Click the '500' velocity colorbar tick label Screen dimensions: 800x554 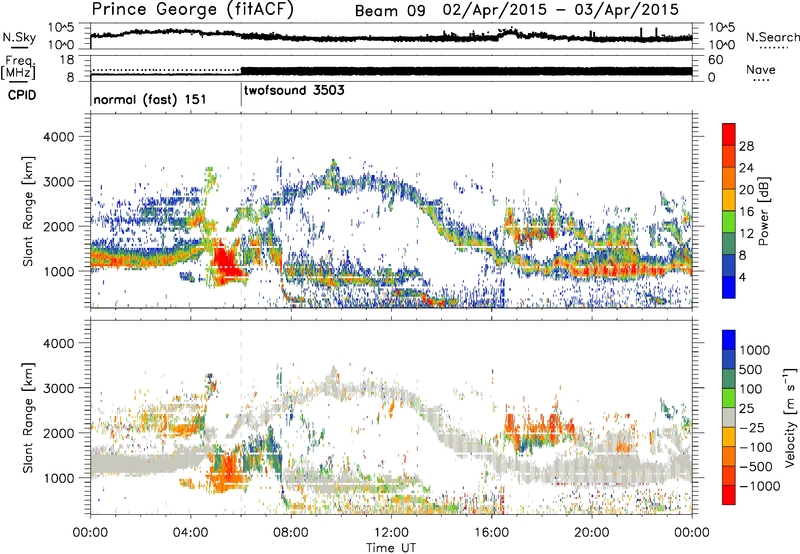click(x=751, y=369)
